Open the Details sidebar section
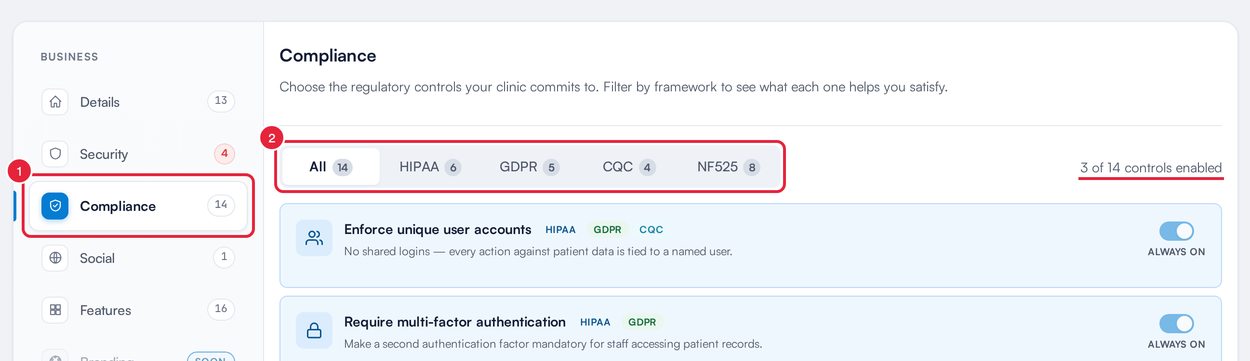This screenshot has width=1250, height=361. 138,102
